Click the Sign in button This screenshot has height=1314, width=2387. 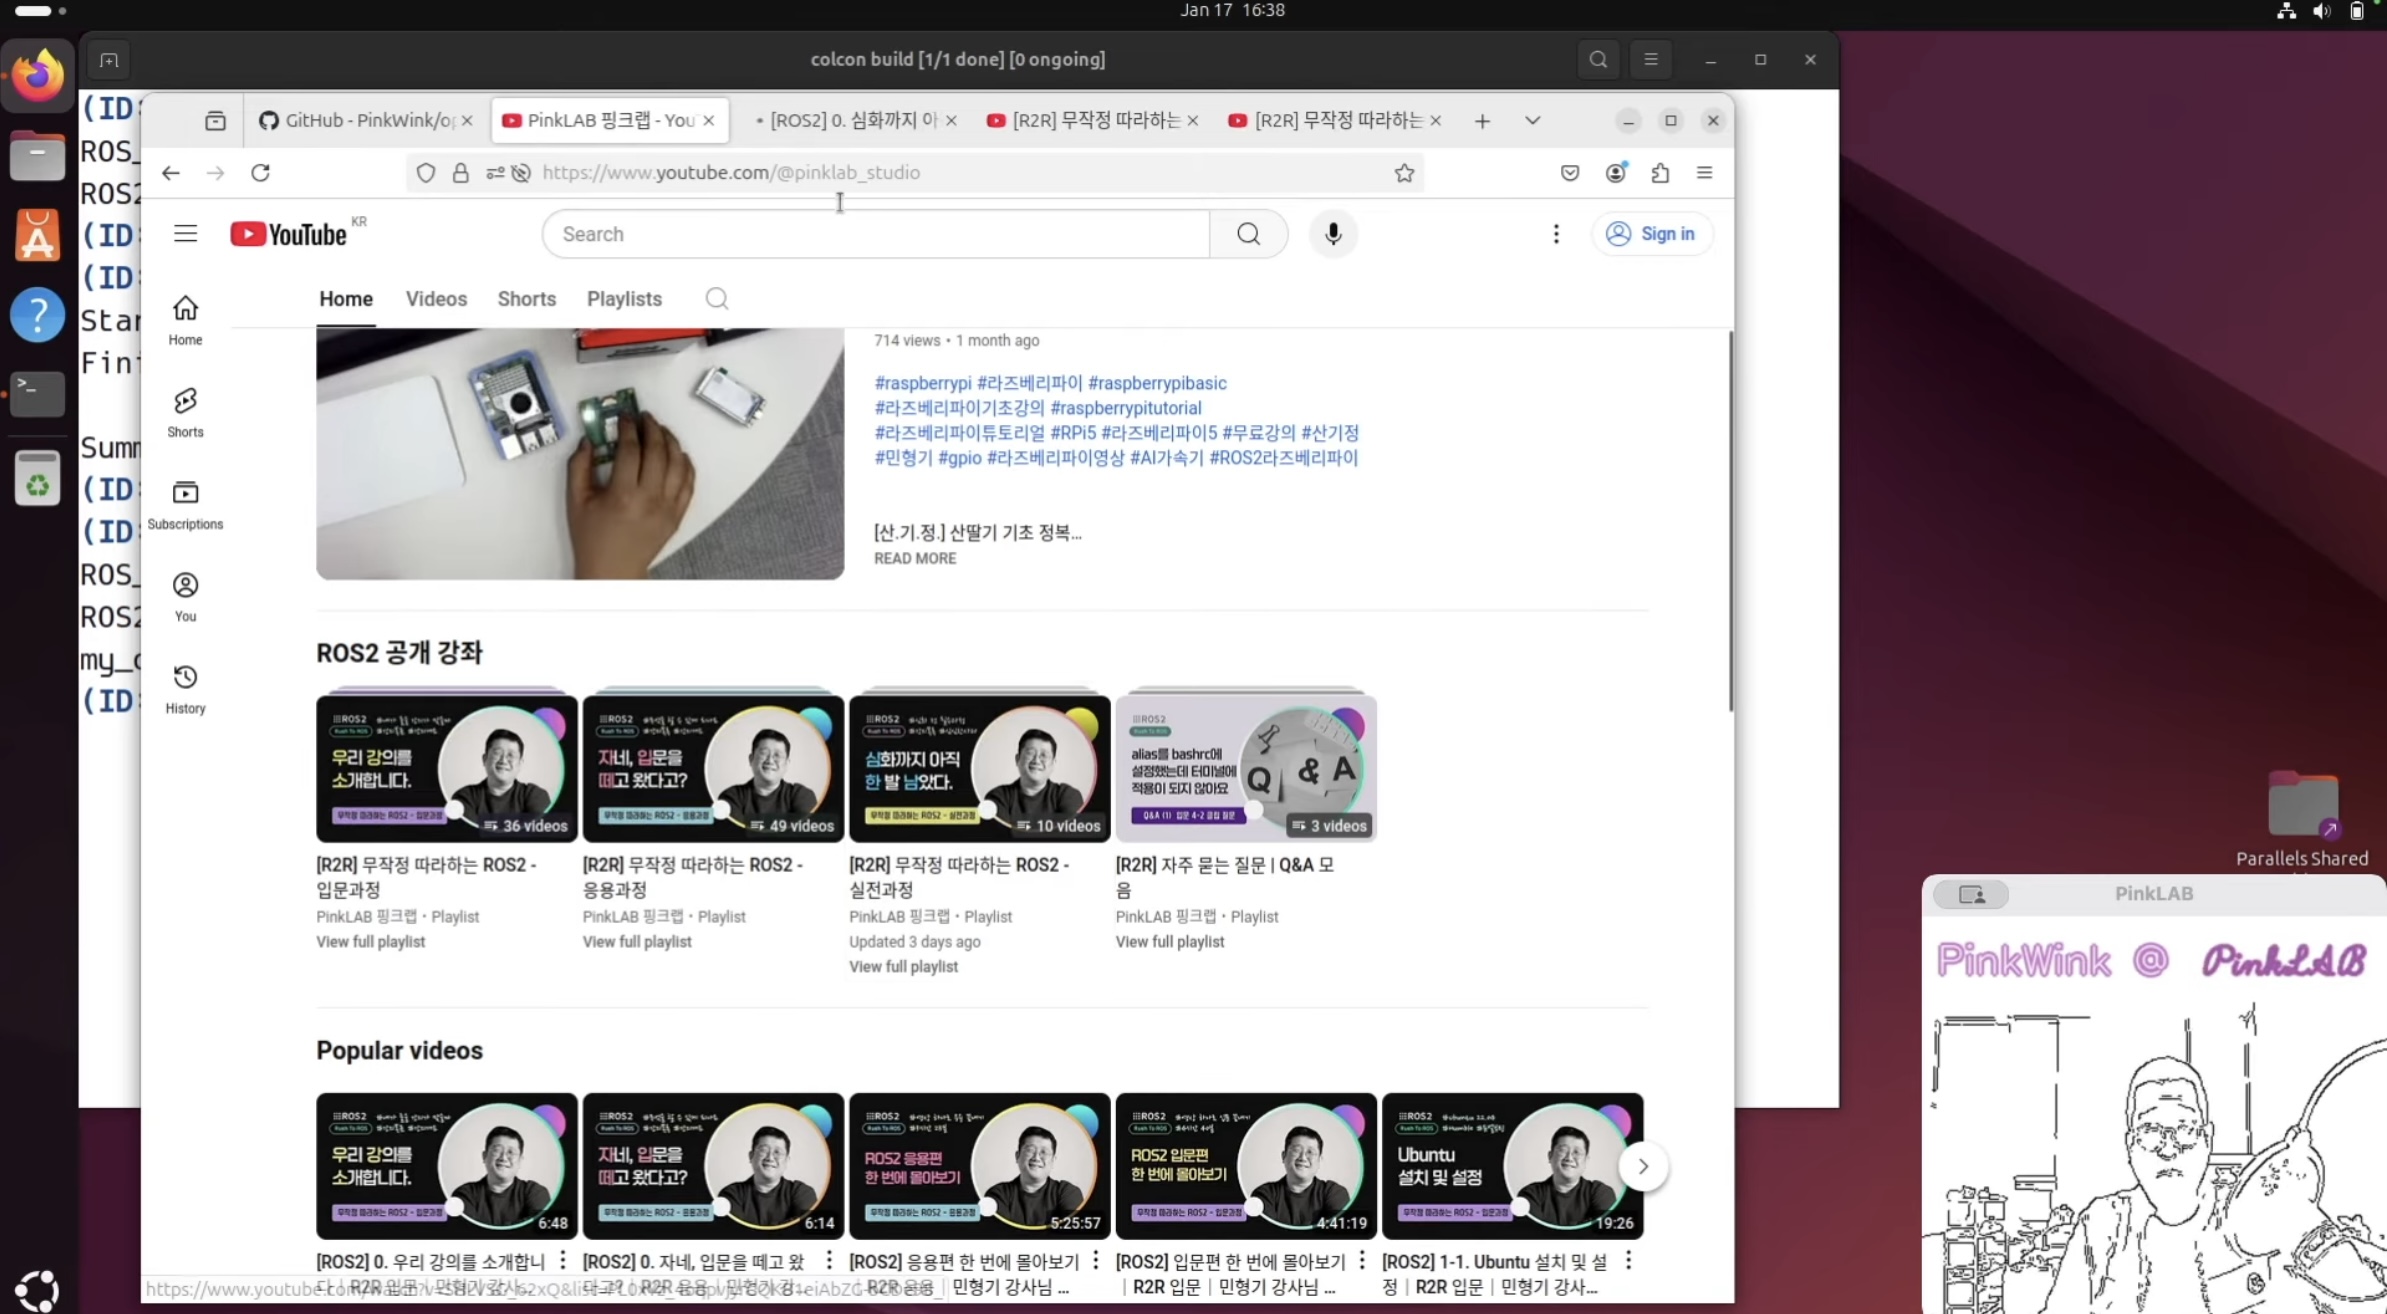(1651, 234)
